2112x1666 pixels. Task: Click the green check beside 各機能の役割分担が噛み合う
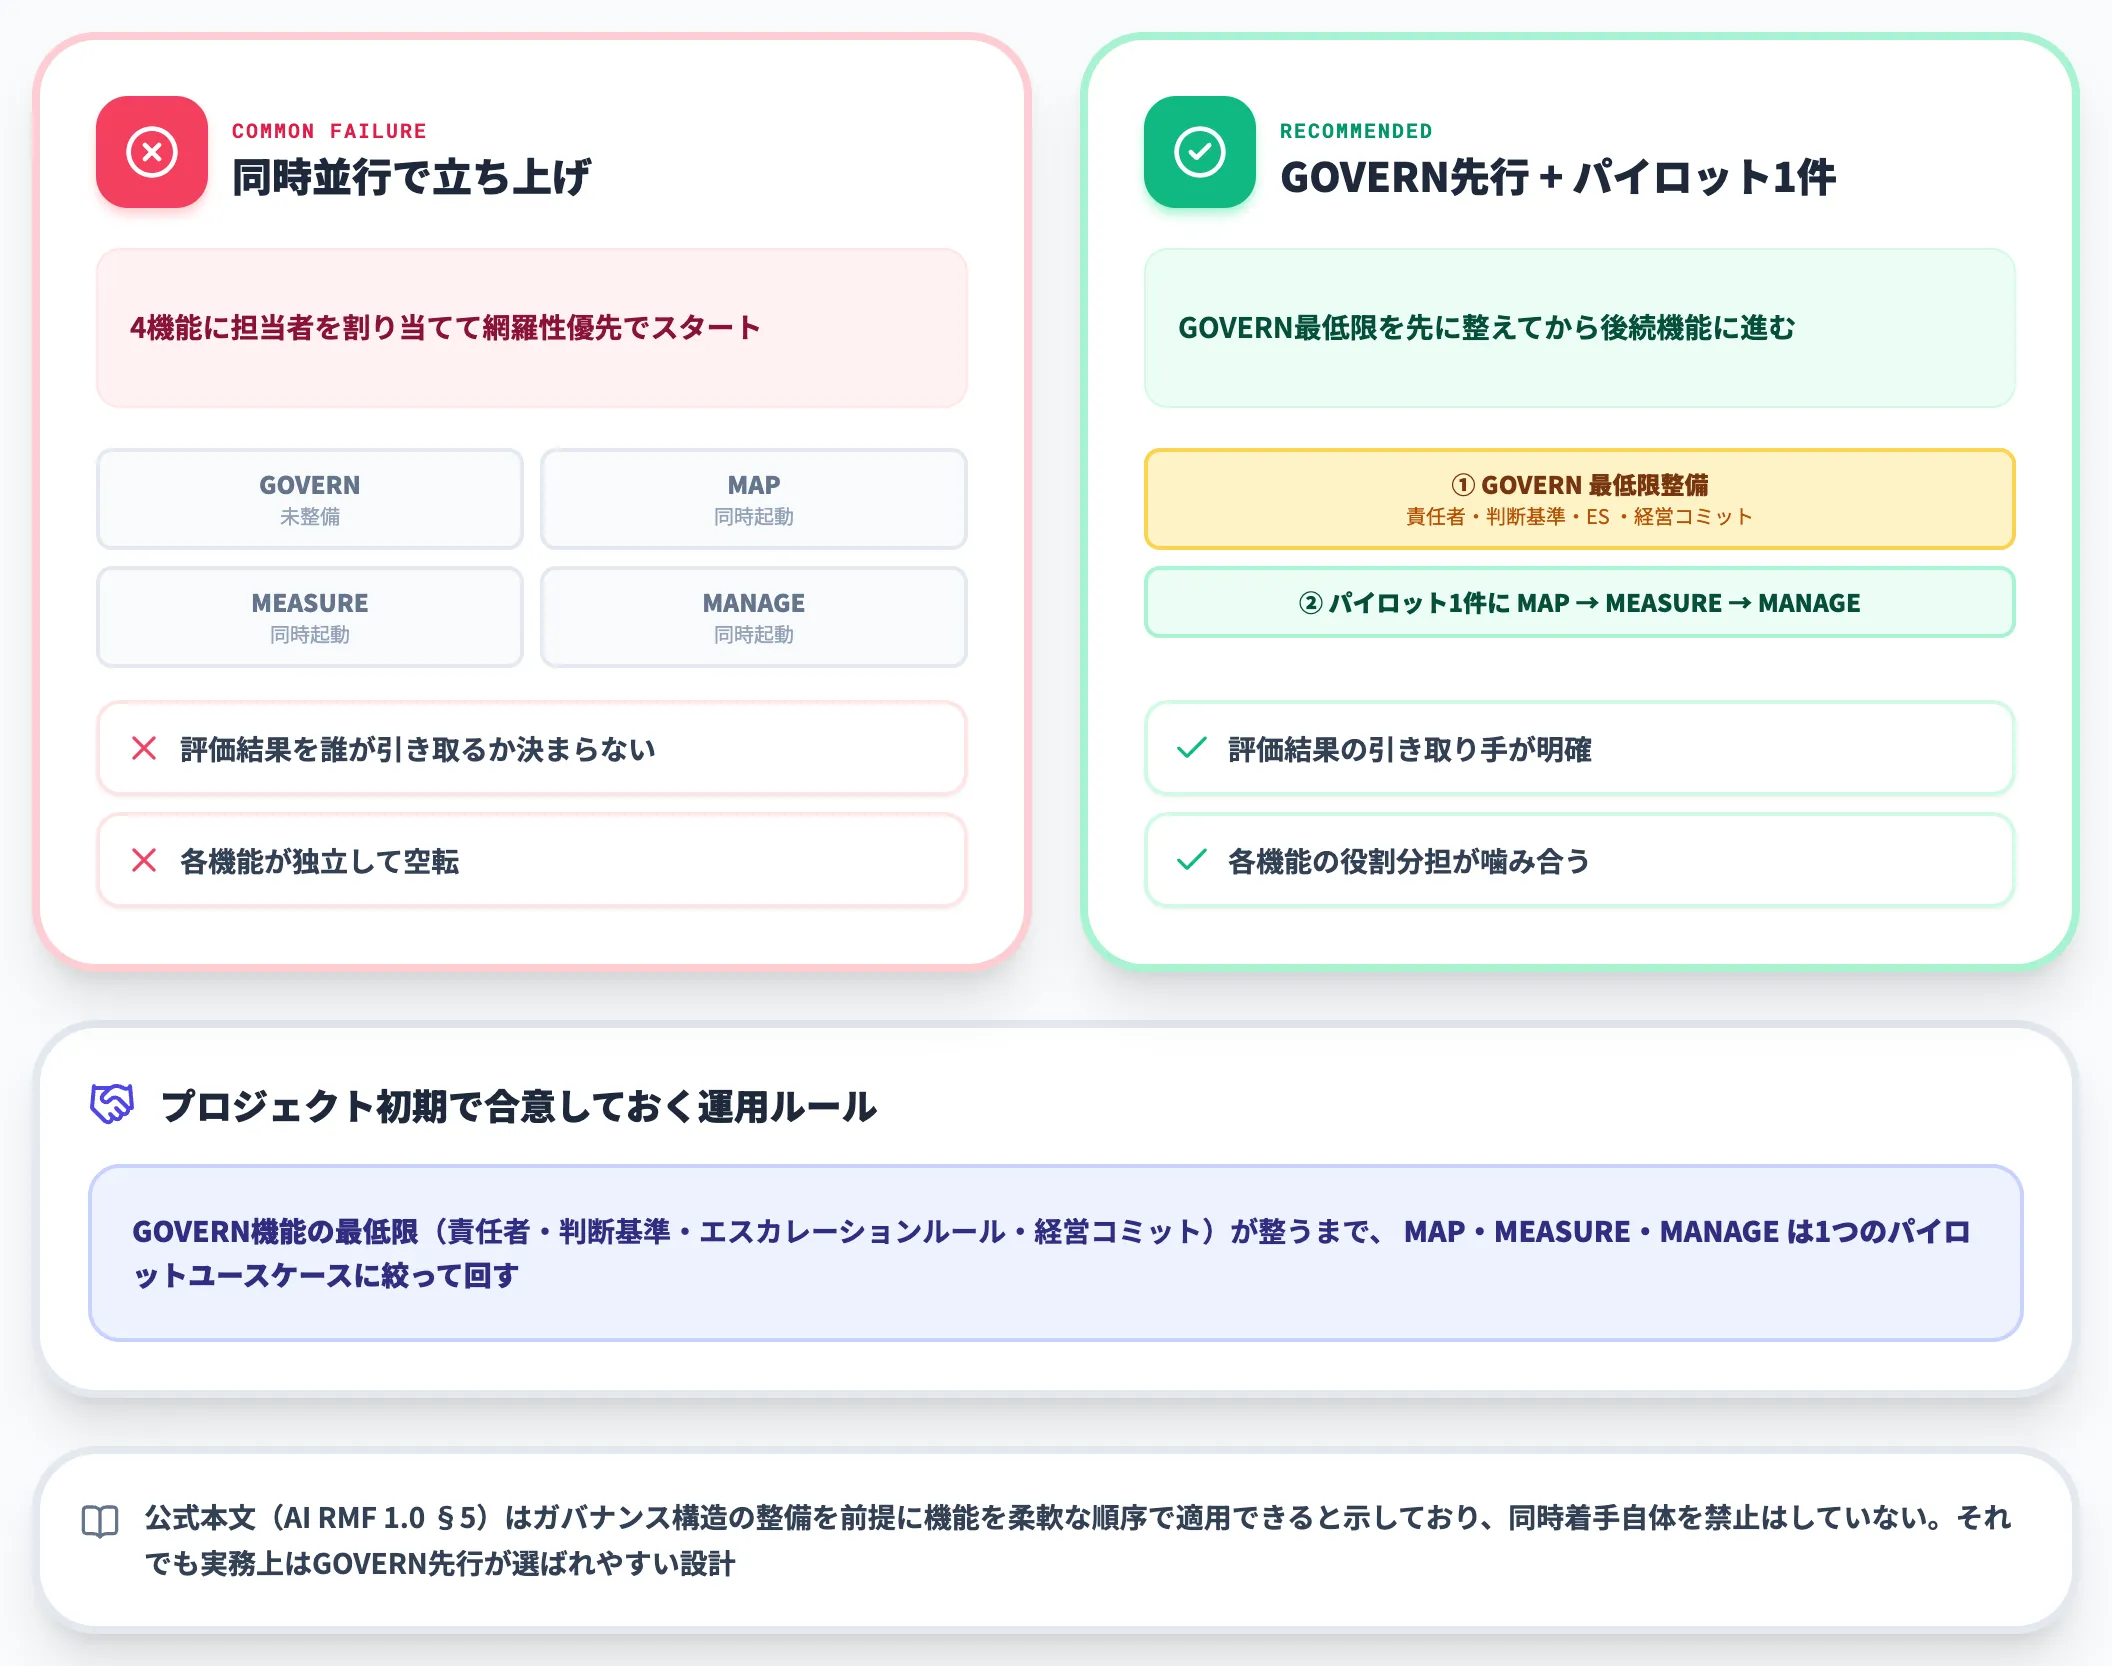(1192, 860)
